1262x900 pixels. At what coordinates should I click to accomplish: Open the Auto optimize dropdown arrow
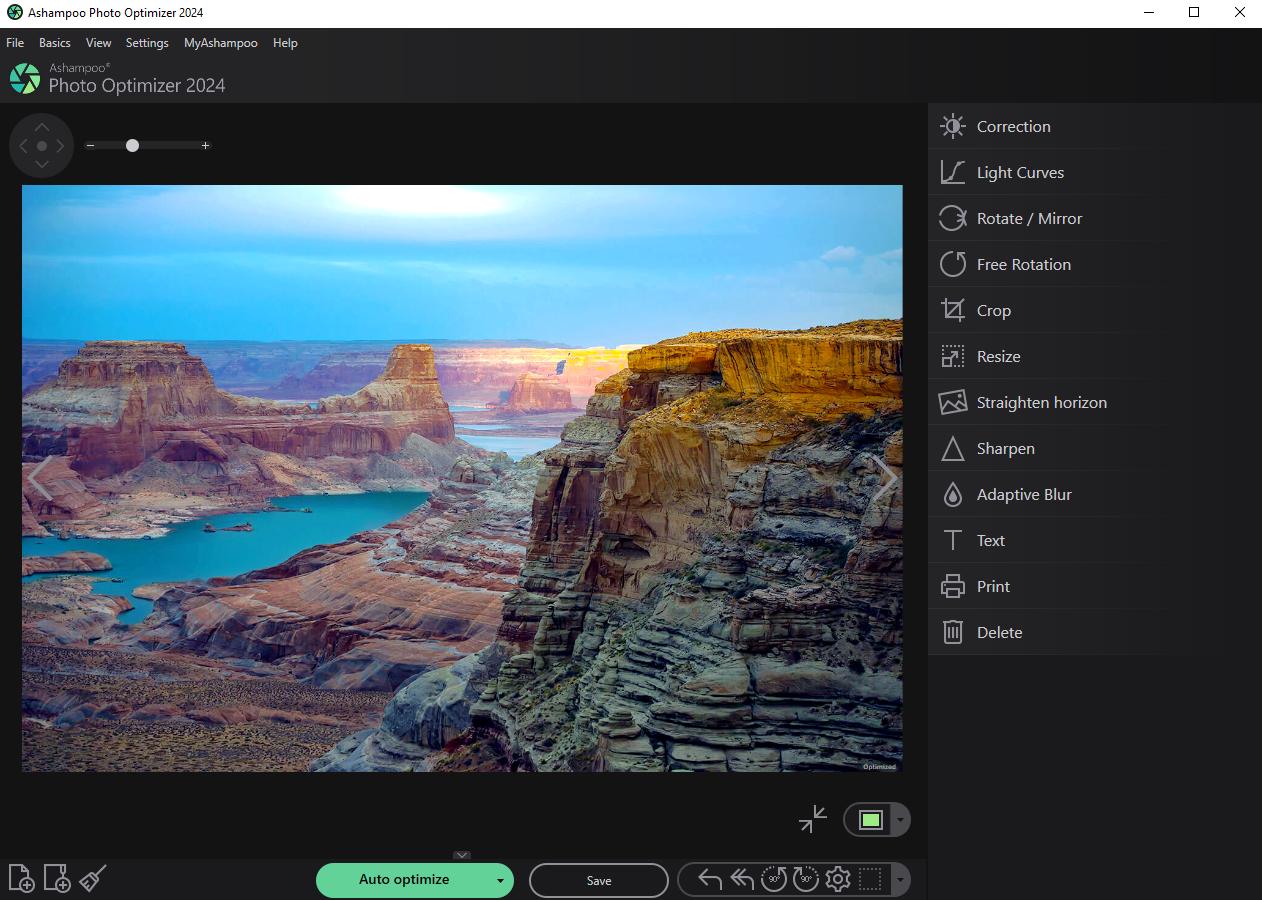(500, 881)
